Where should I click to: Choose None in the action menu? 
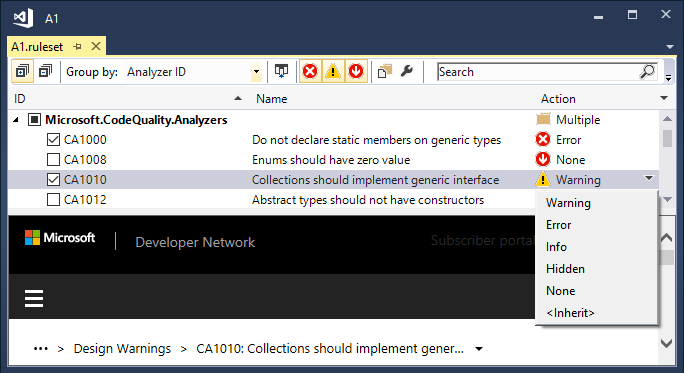(561, 291)
